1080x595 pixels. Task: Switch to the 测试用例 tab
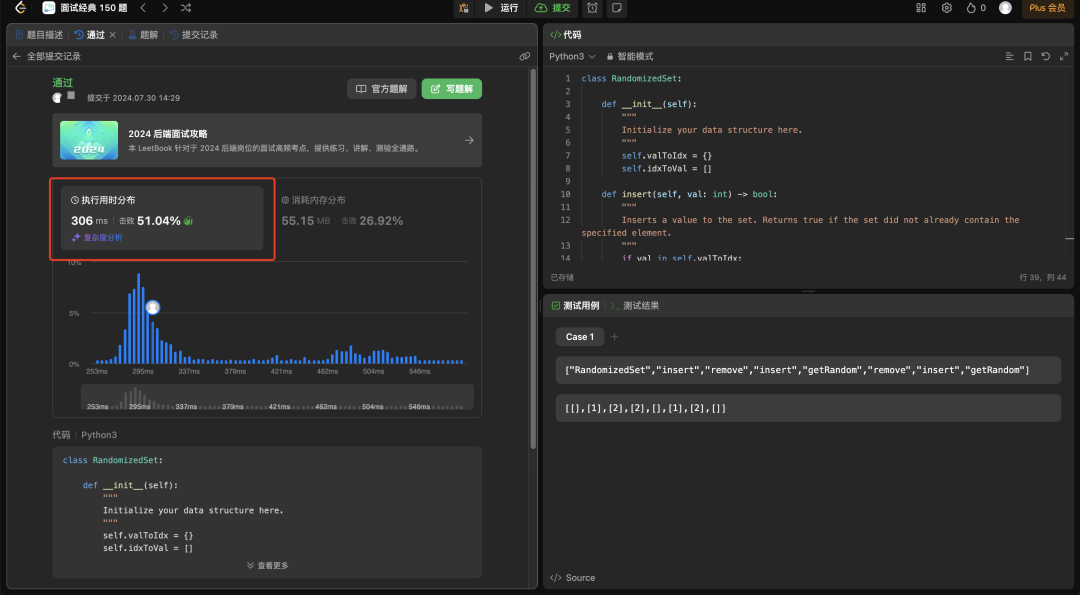[x=576, y=305]
